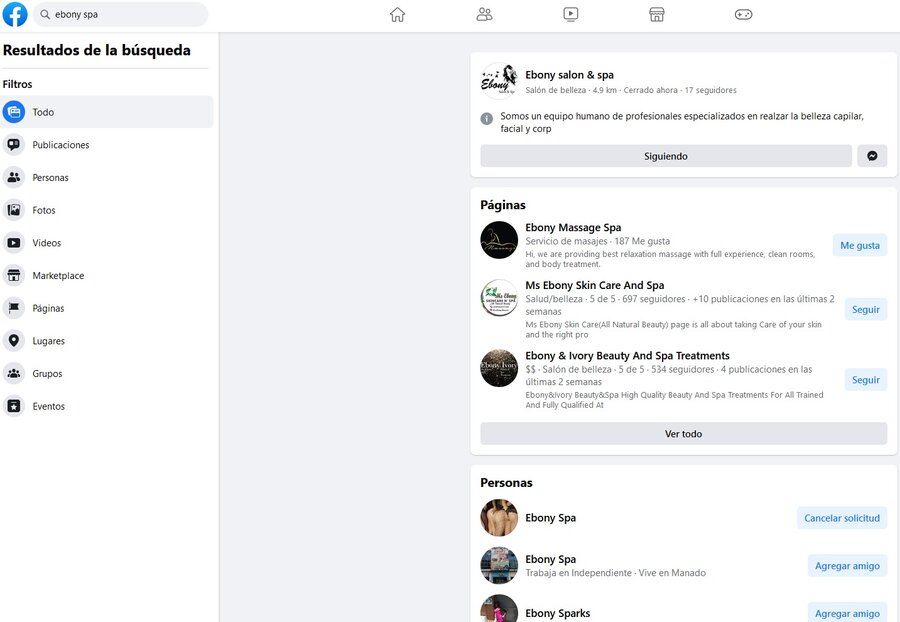
Task: Click the 'Salón de belleza · 4.9 km' details line
Action: [x=631, y=90]
